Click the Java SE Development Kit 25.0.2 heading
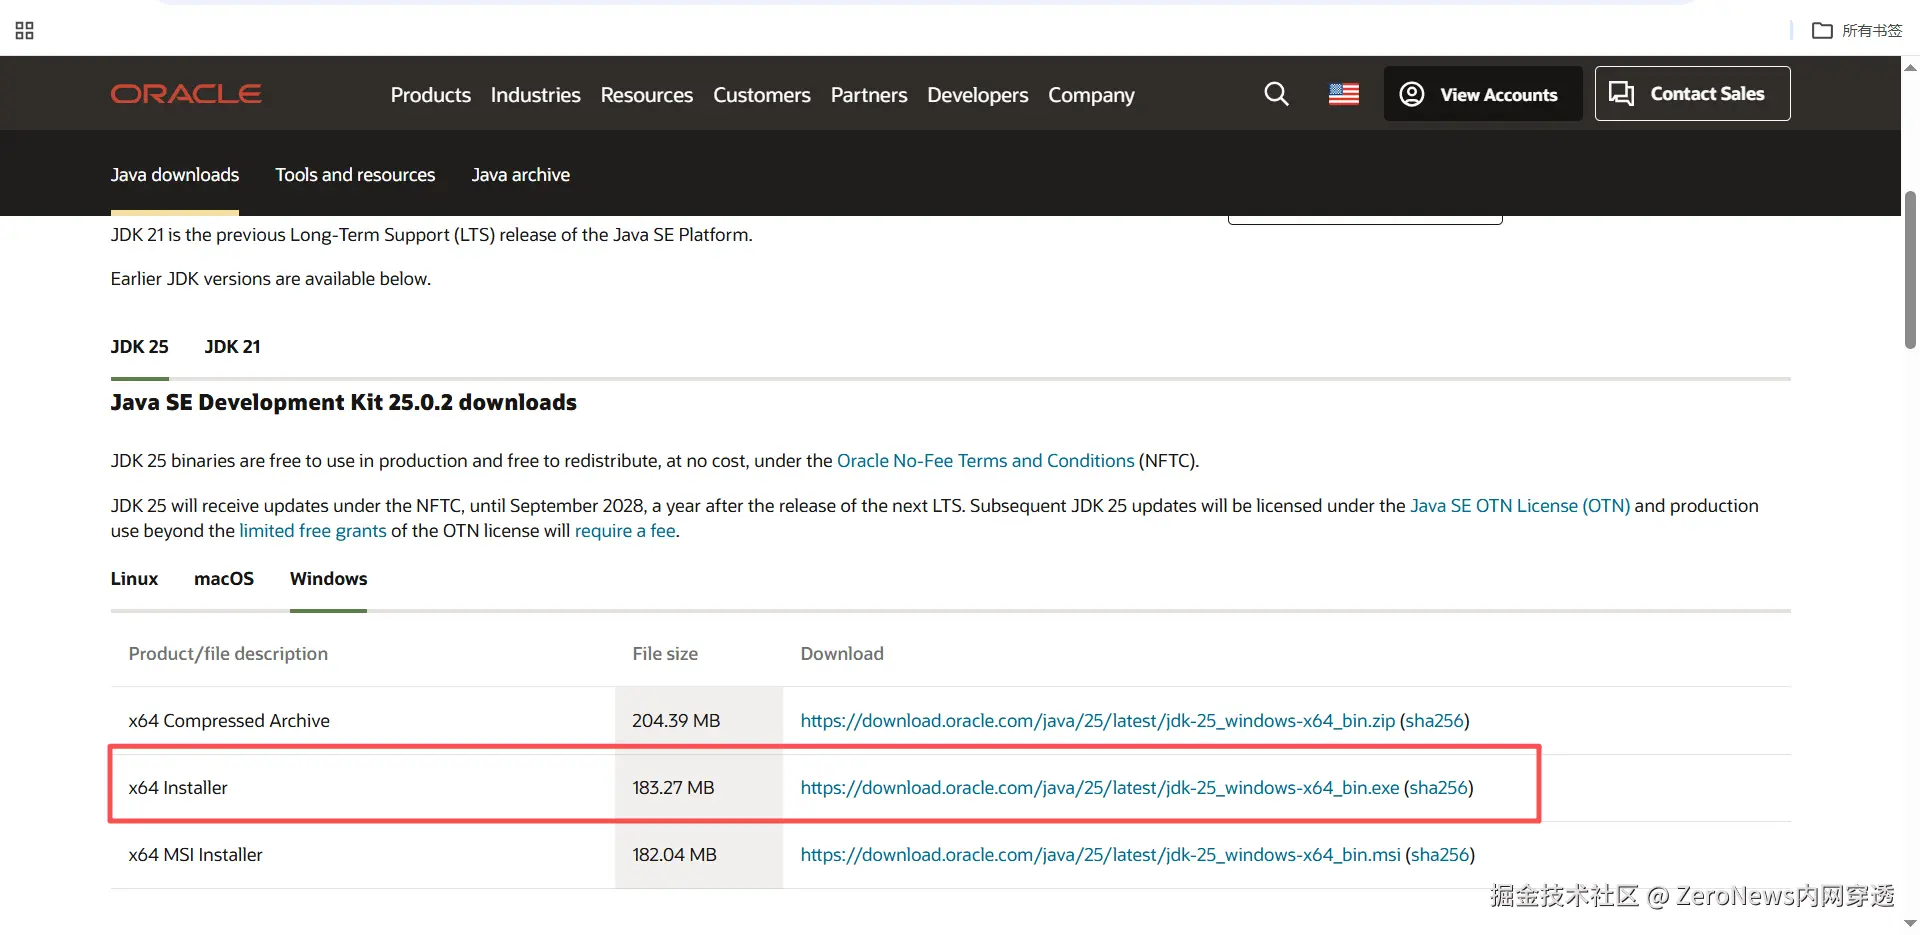 coord(344,403)
